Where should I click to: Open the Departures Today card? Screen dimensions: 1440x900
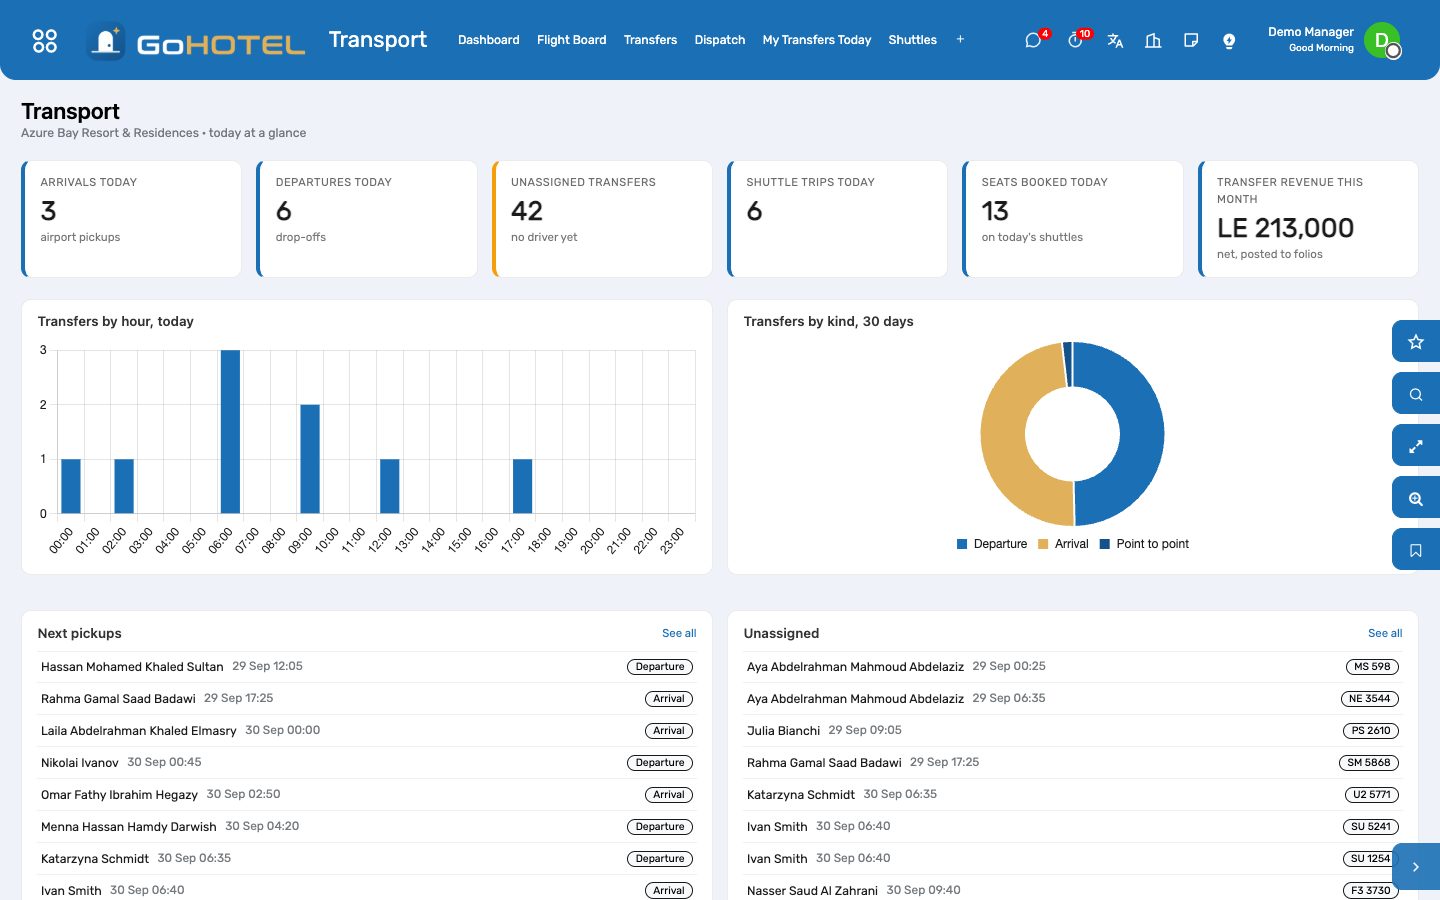point(367,219)
